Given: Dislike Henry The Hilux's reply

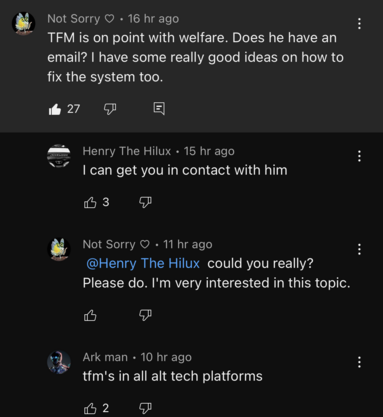Looking at the screenshot, I should coord(145,202).
